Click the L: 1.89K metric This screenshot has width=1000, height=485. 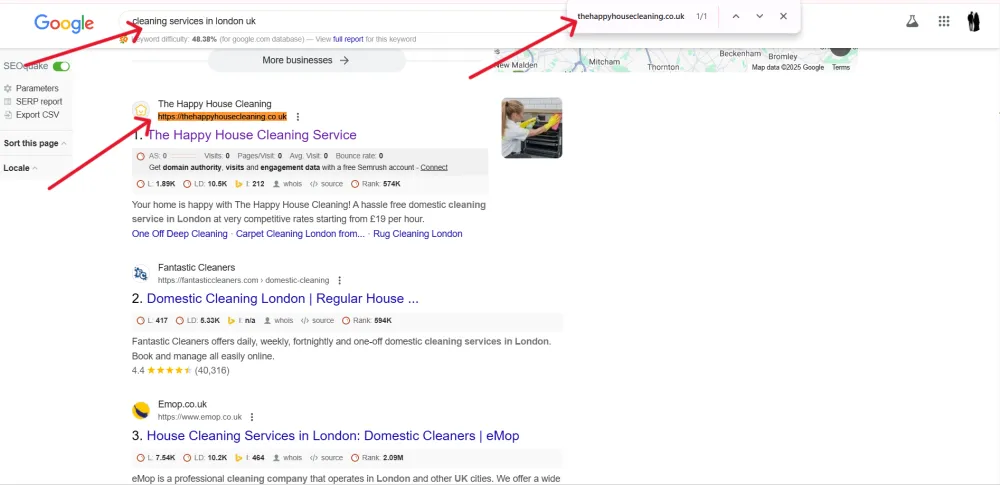156,184
